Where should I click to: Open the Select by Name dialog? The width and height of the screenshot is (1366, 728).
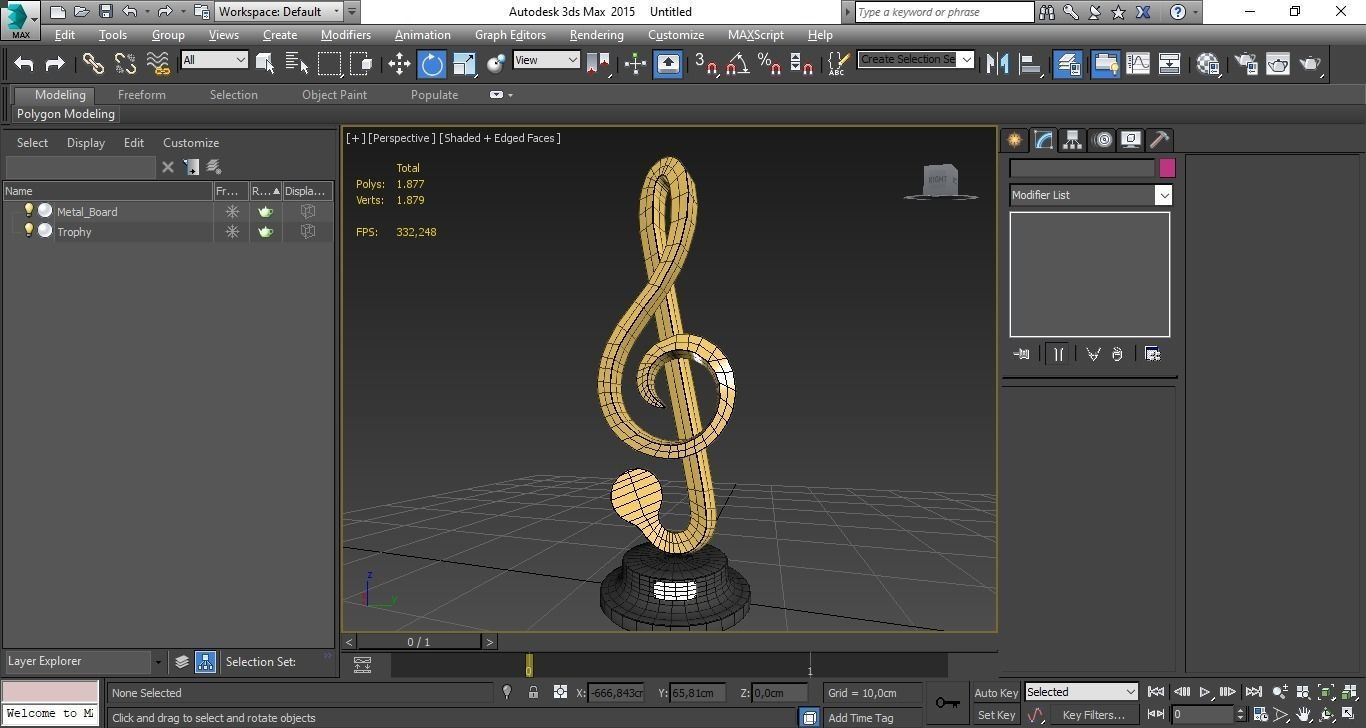(297, 63)
